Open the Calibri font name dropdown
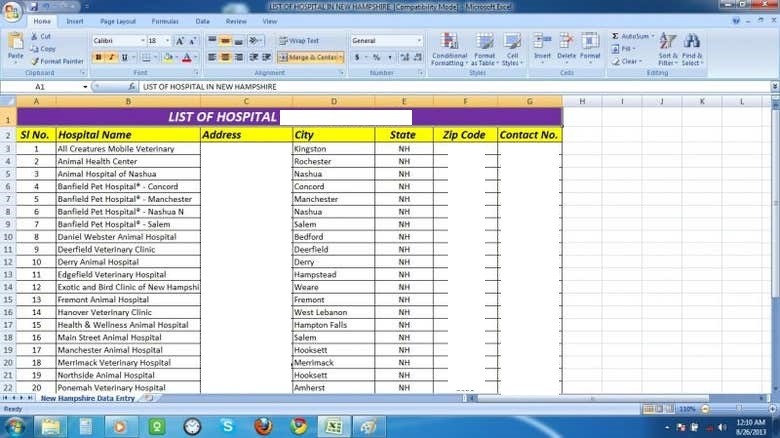This screenshot has width=780, height=438. tap(141, 41)
